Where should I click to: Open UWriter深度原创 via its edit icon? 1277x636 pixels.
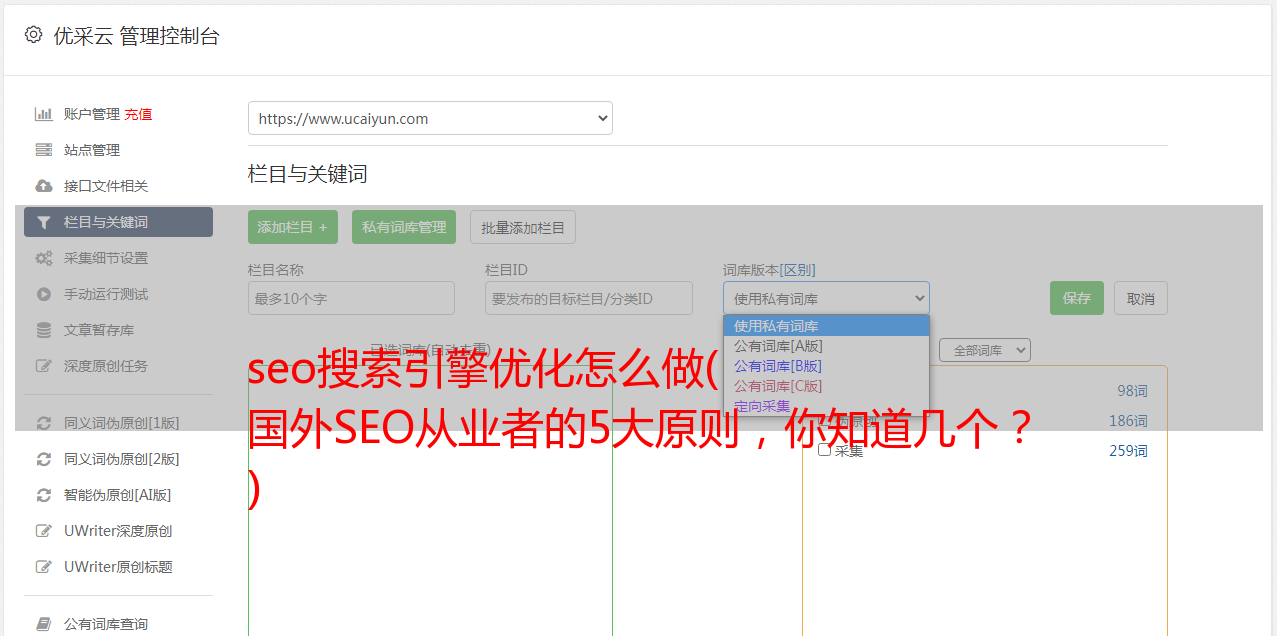click(43, 531)
